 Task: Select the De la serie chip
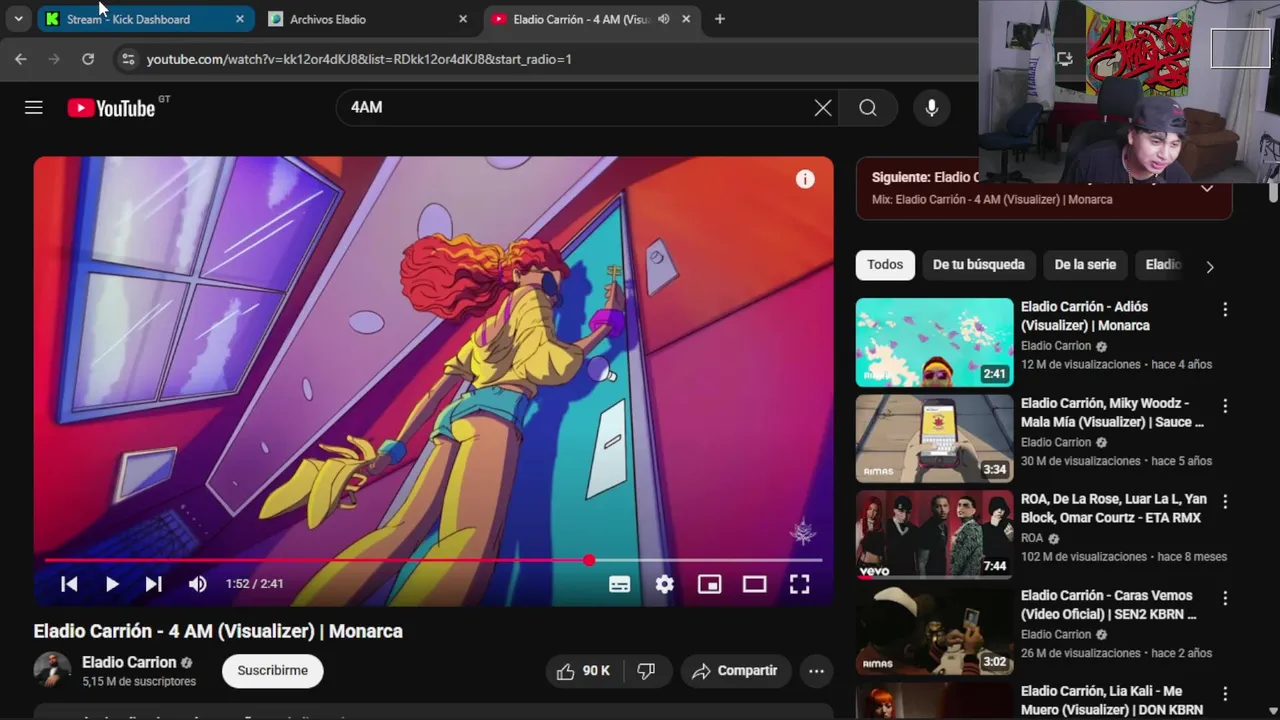point(1085,265)
